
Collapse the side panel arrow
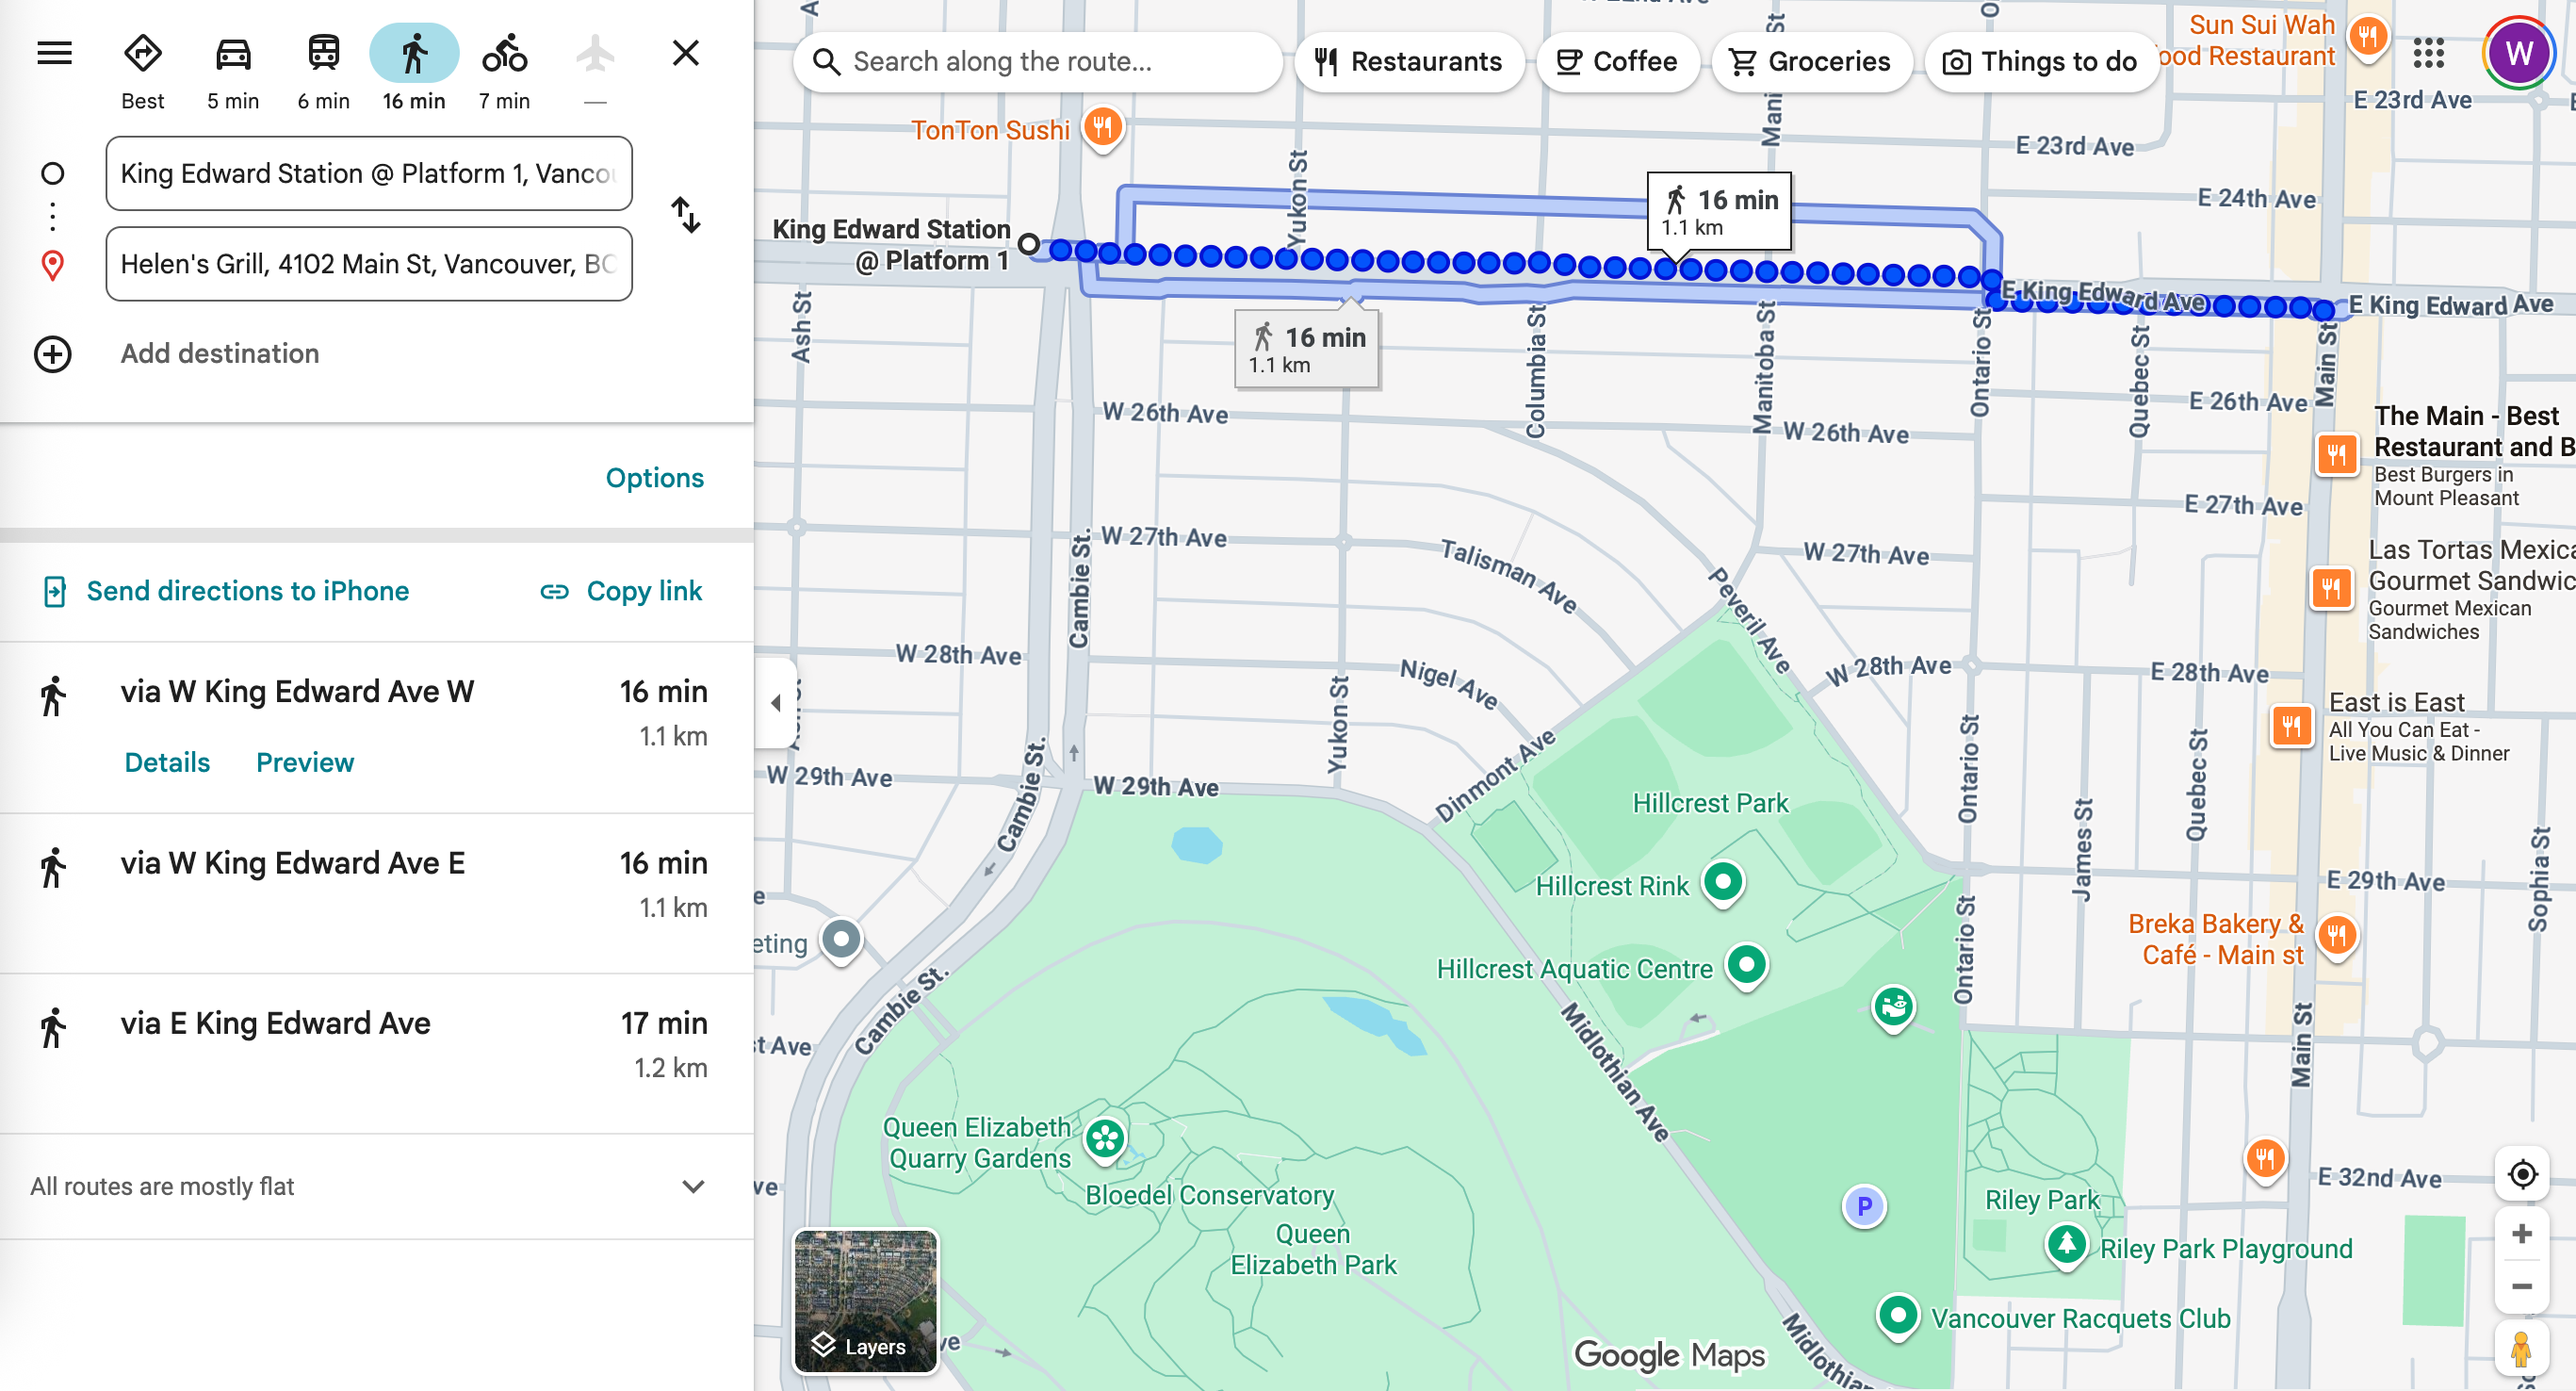coord(776,703)
